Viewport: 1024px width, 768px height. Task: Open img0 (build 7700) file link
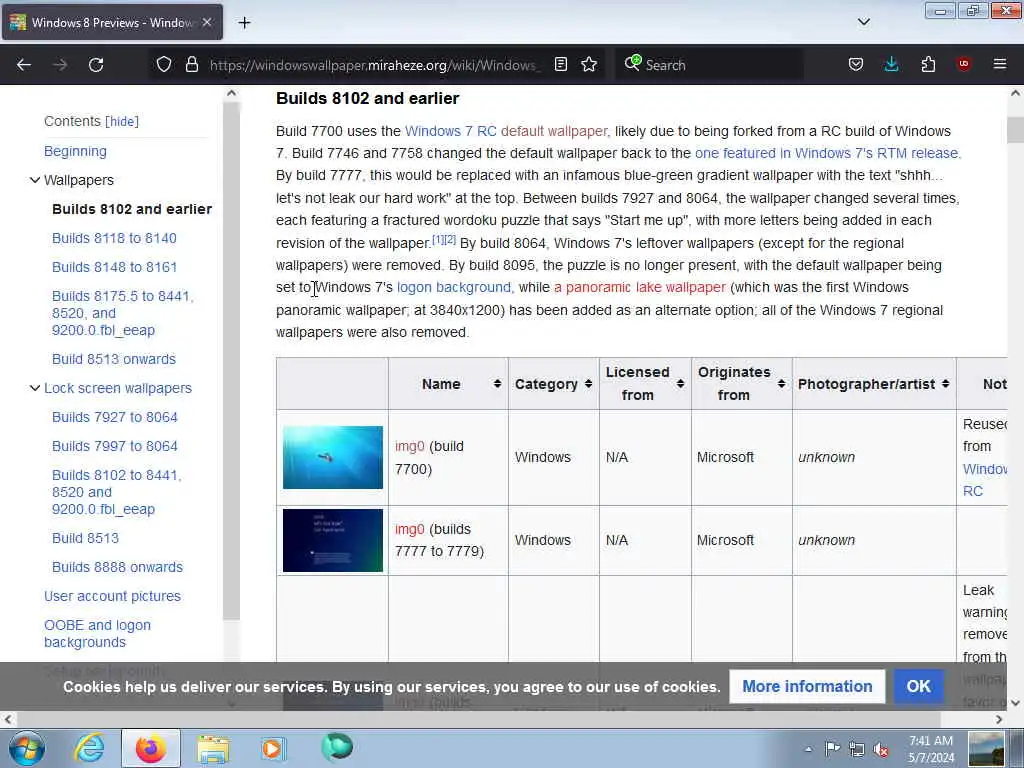(x=409, y=447)
